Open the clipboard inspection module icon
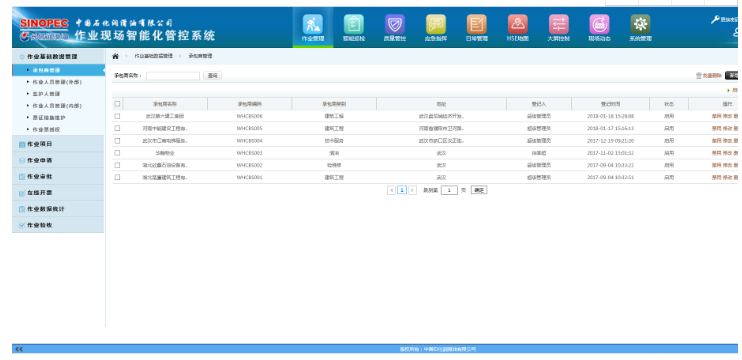This screenshot has height=360, width=742. pyautogui.click(x=353, y=24)
